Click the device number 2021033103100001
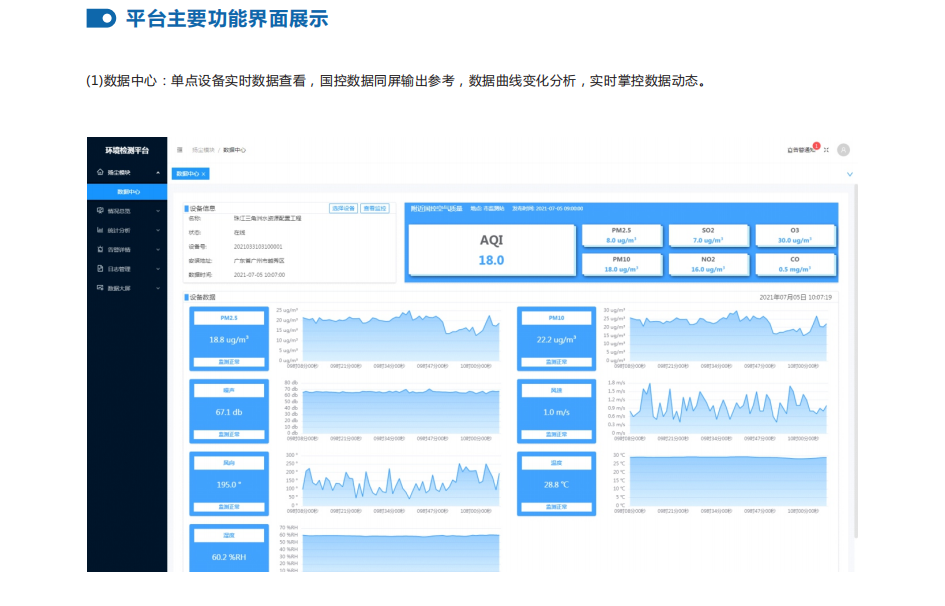This screenshot has height=606, width=945. coord(258,246)
